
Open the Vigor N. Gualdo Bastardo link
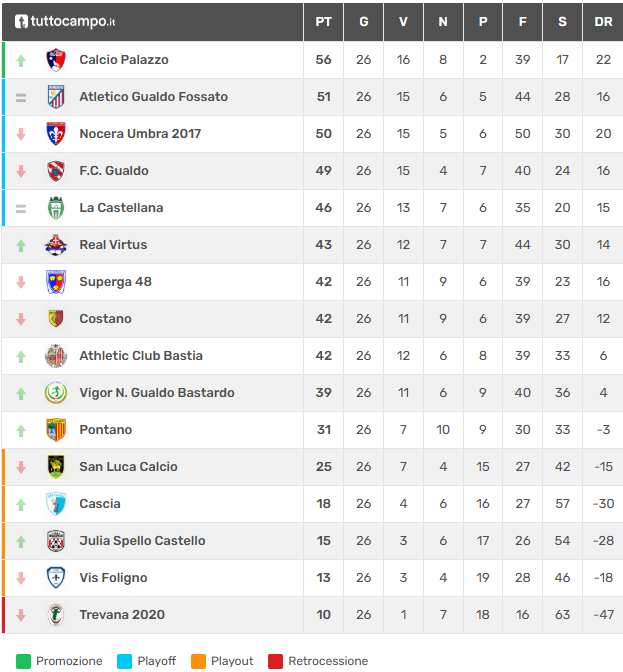coord(157,393)
